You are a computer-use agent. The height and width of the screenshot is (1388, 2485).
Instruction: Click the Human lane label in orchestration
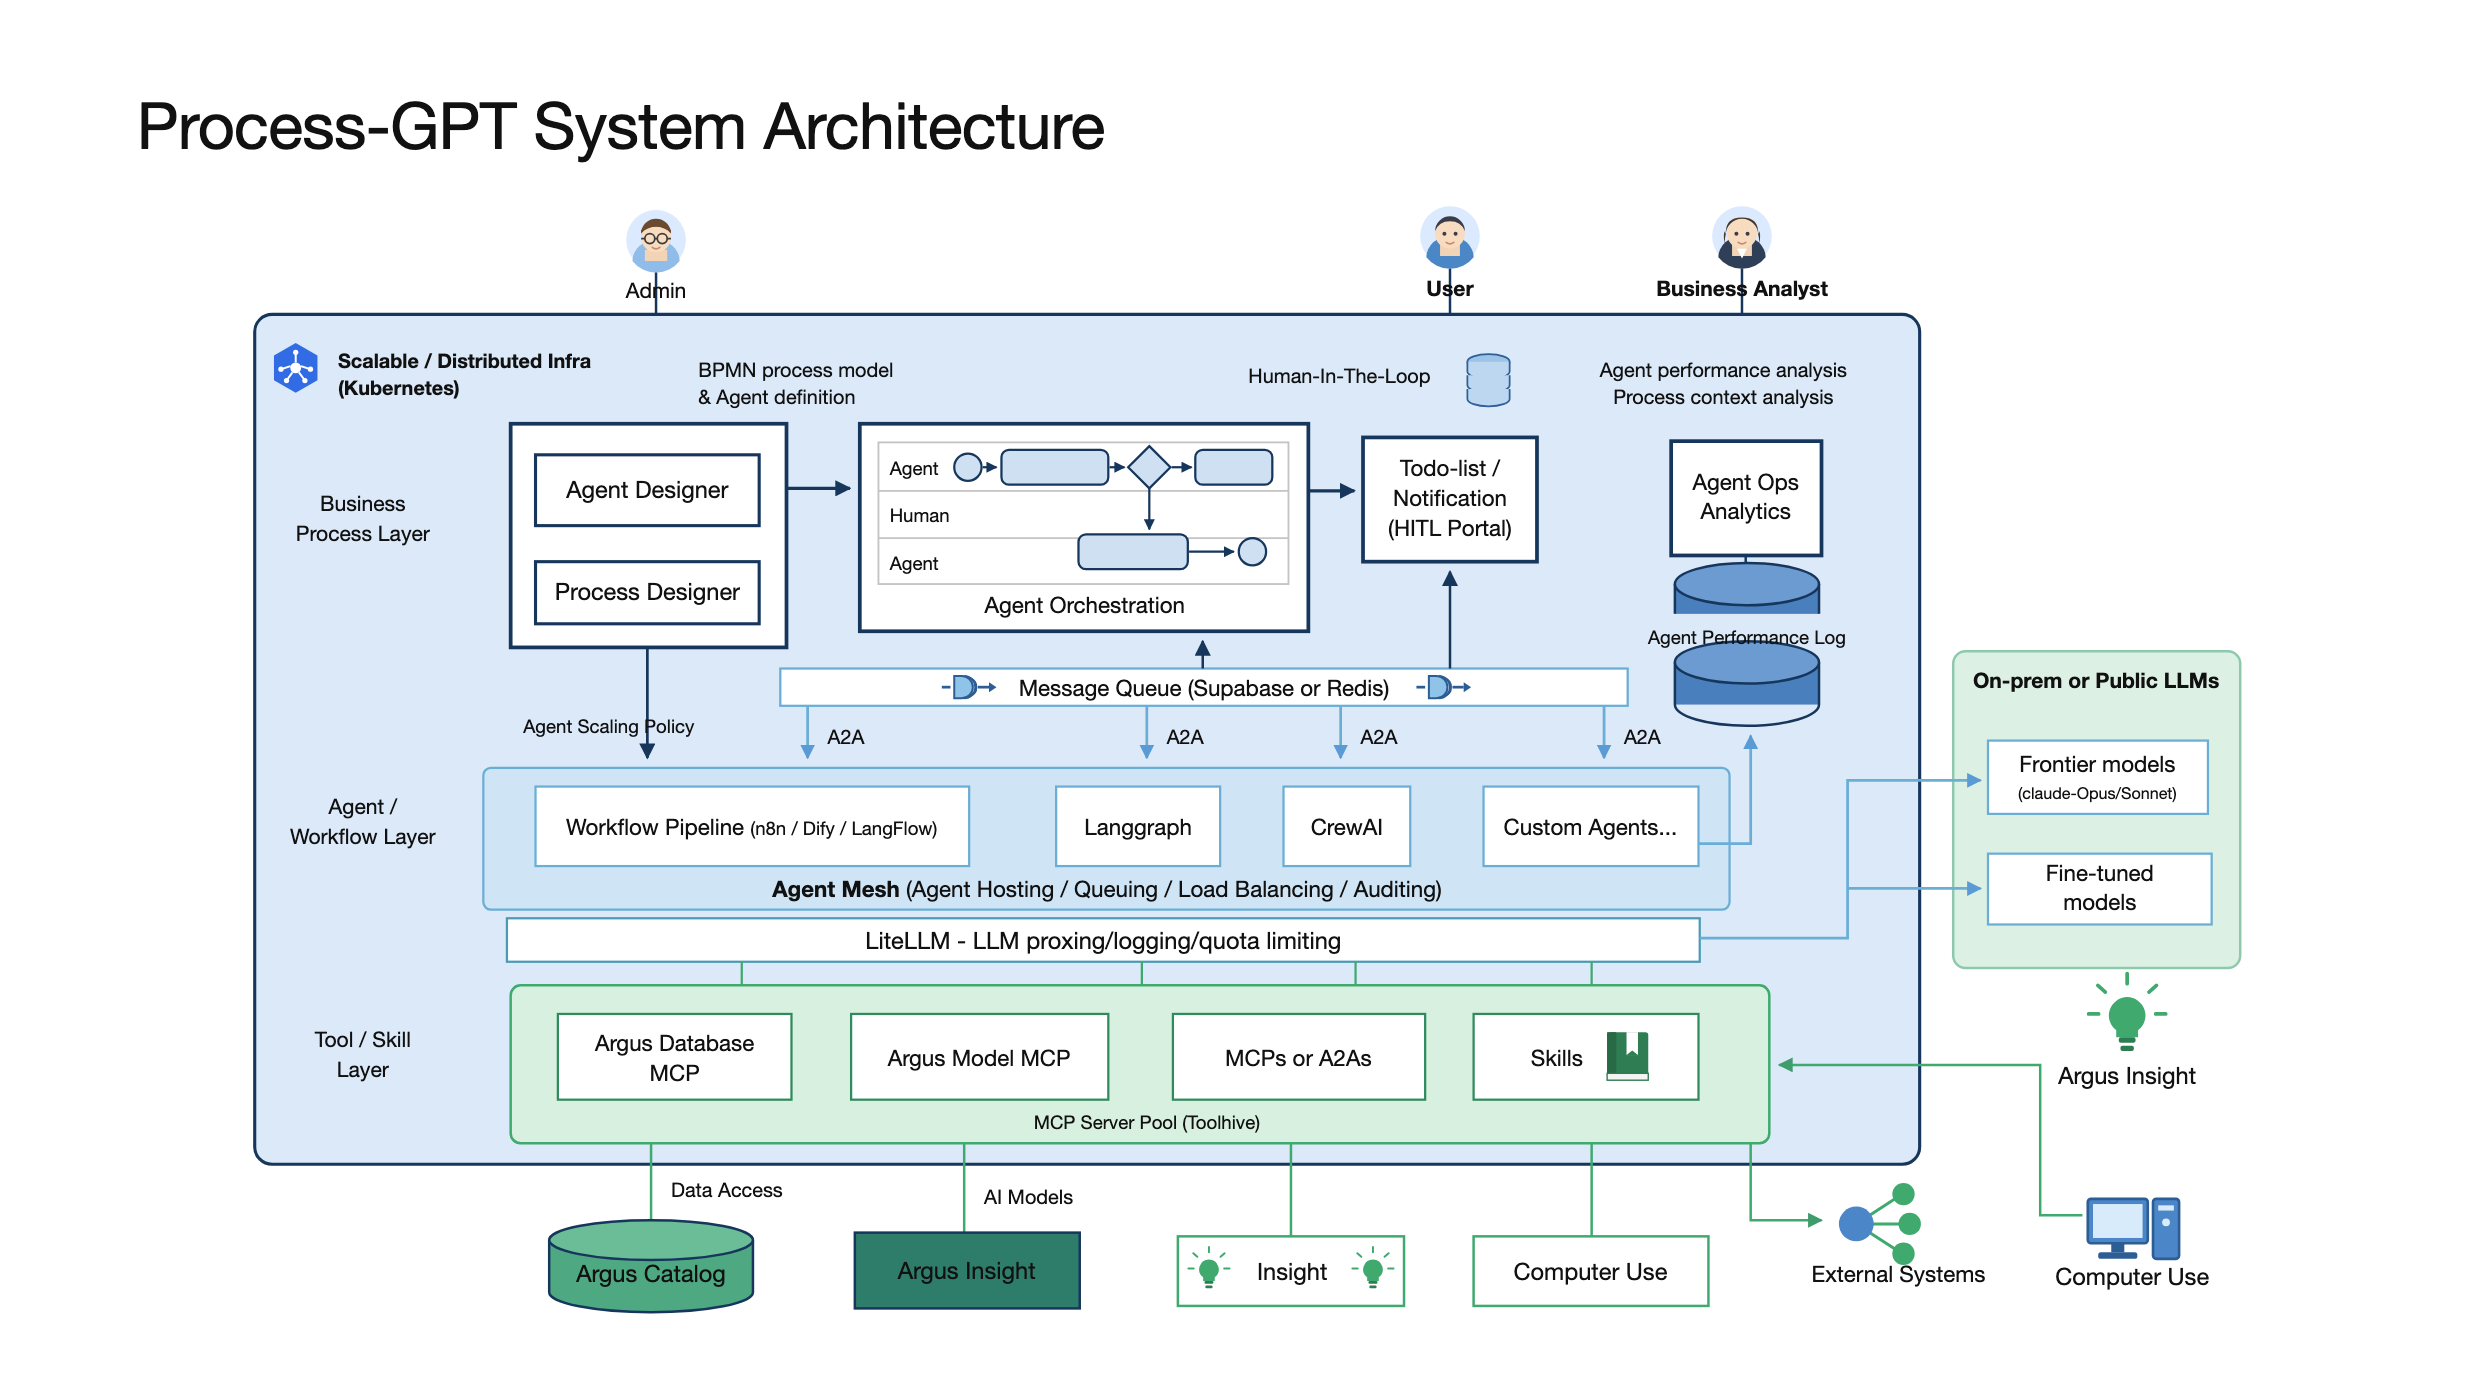pos(919,515)
